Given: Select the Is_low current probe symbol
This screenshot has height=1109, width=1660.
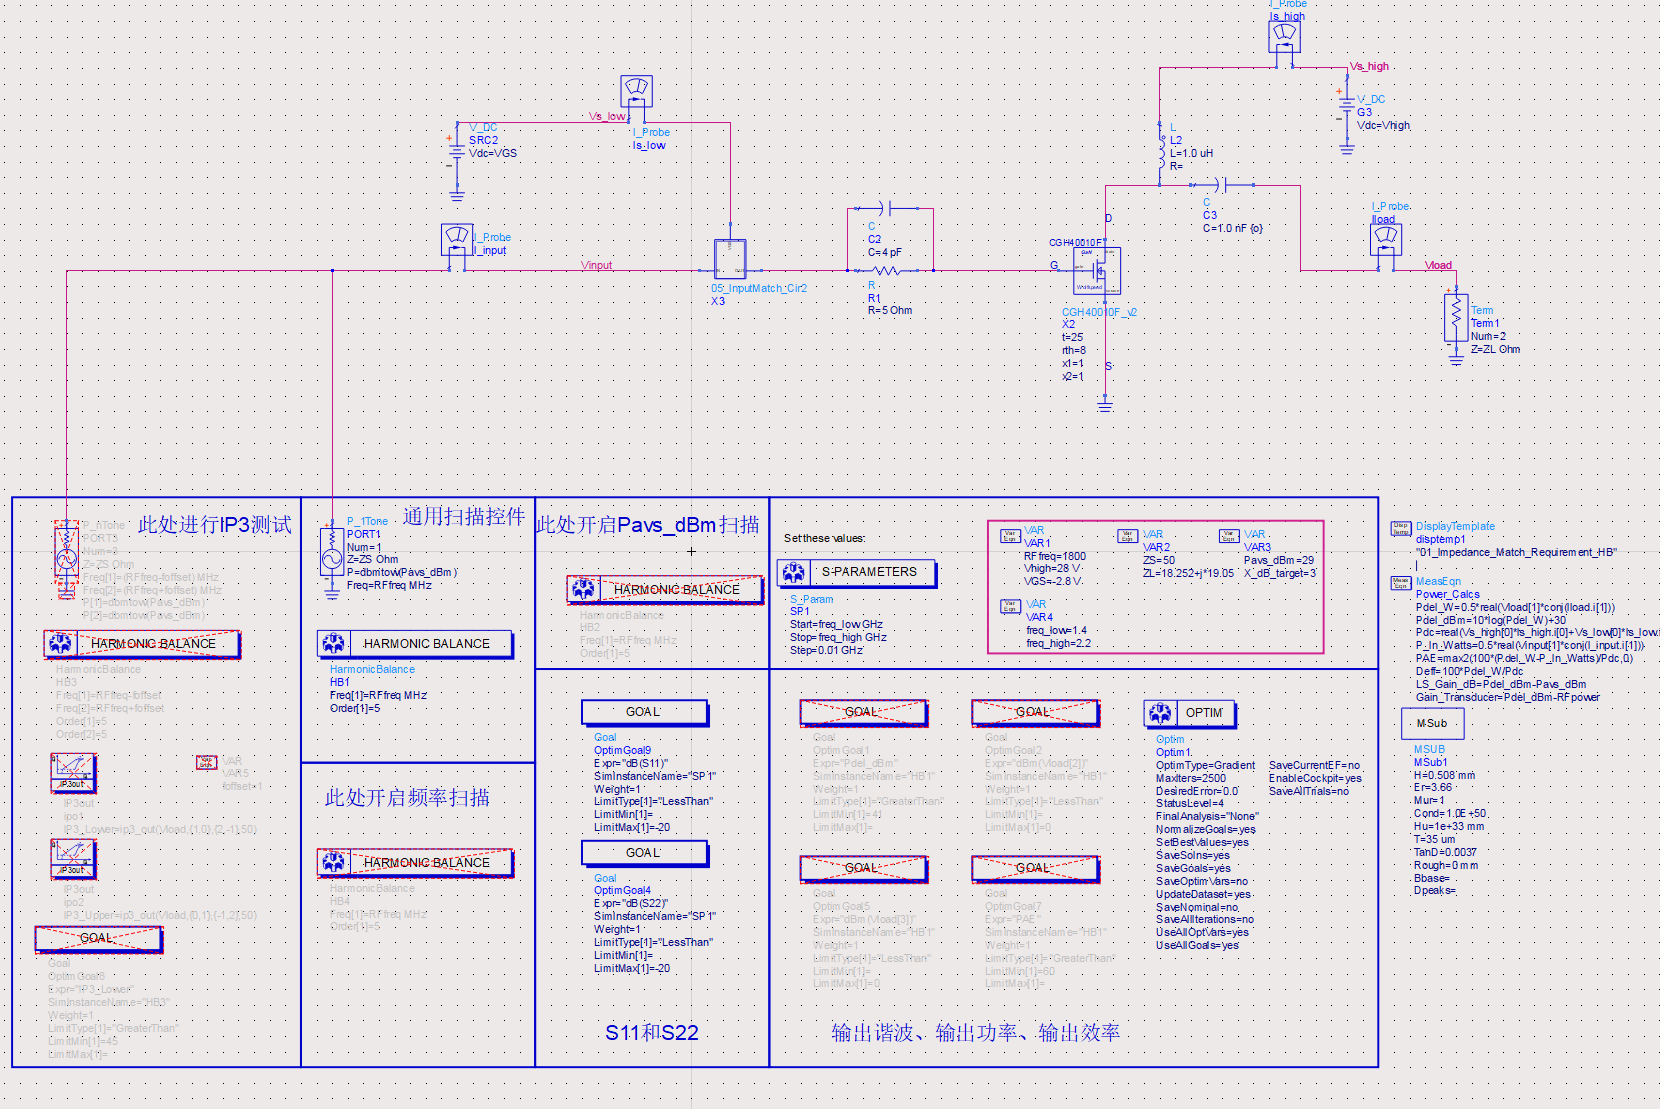Looking at the screenshot, I should click(636, 91).
